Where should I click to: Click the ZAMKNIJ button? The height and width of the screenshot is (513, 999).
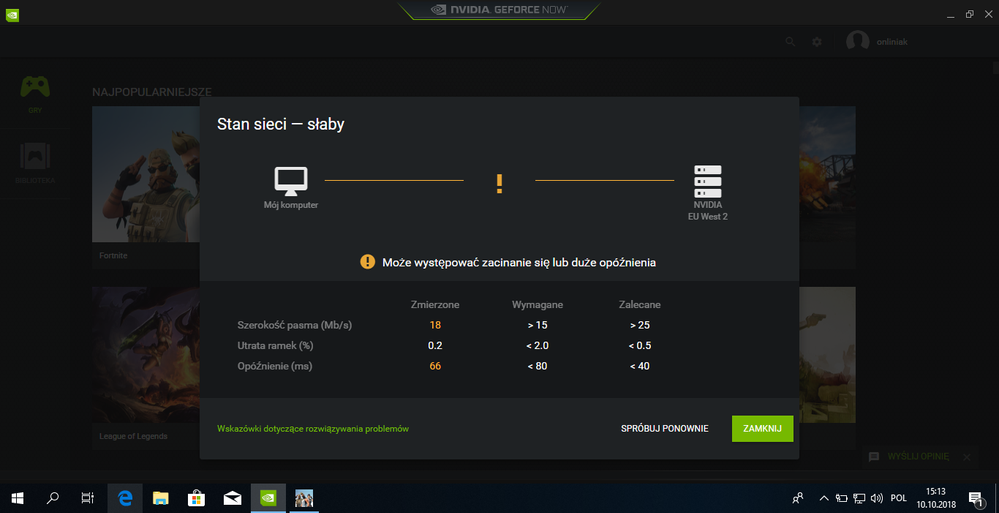point(762,428)
